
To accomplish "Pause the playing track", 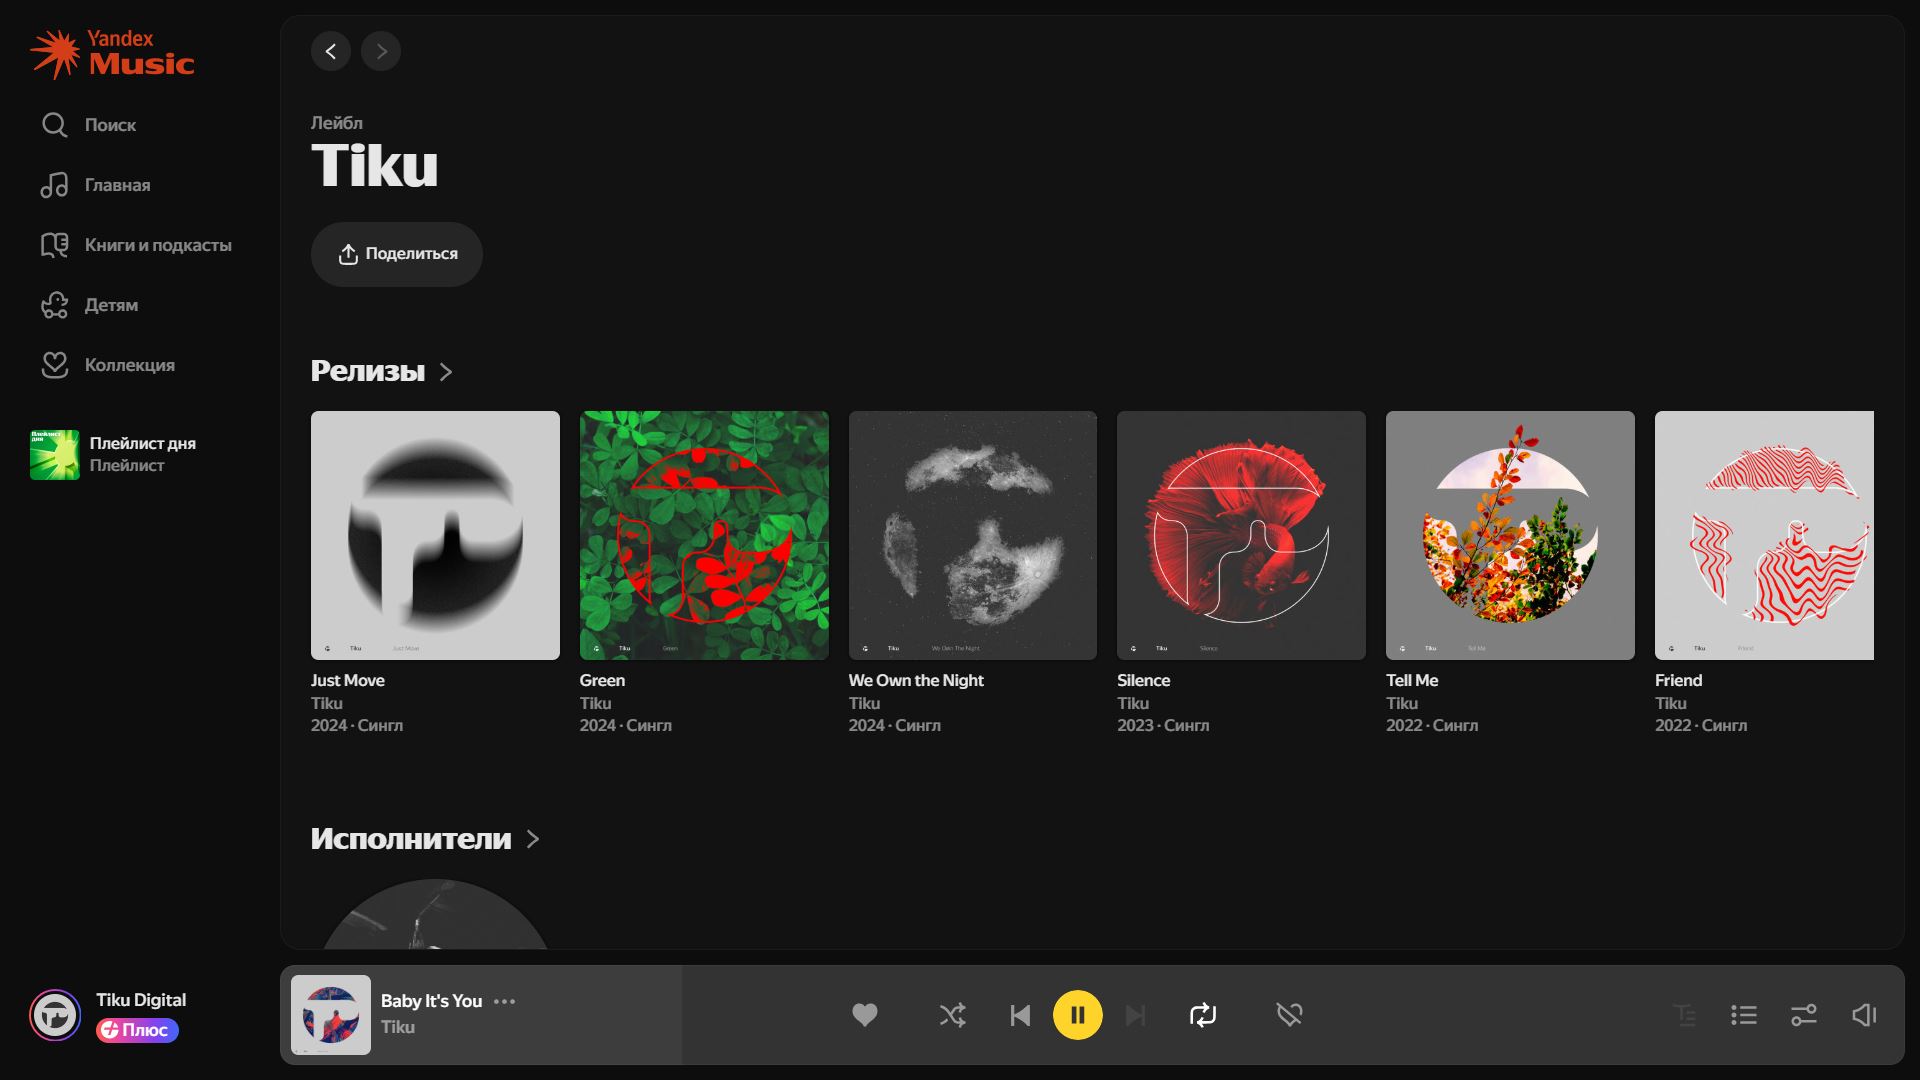I will pyautogui.click(x=1077, y=1015).
